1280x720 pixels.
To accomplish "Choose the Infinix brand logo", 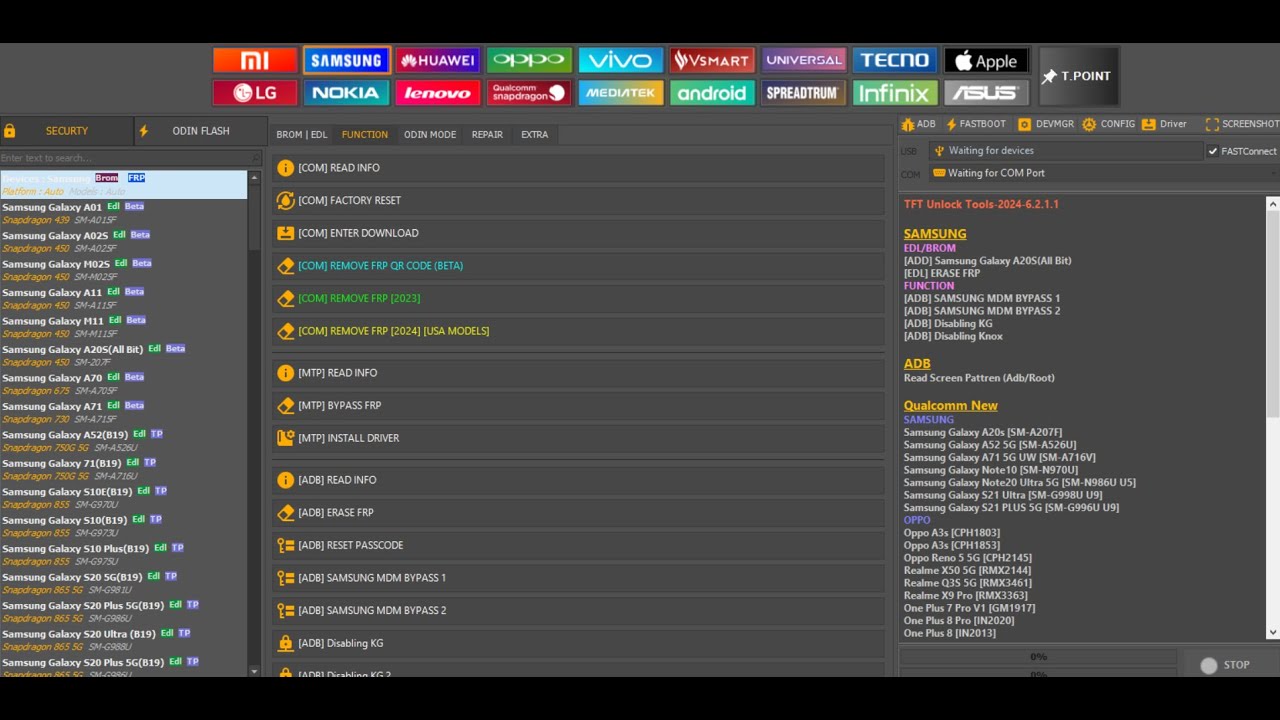I will (x=895, y=93).
